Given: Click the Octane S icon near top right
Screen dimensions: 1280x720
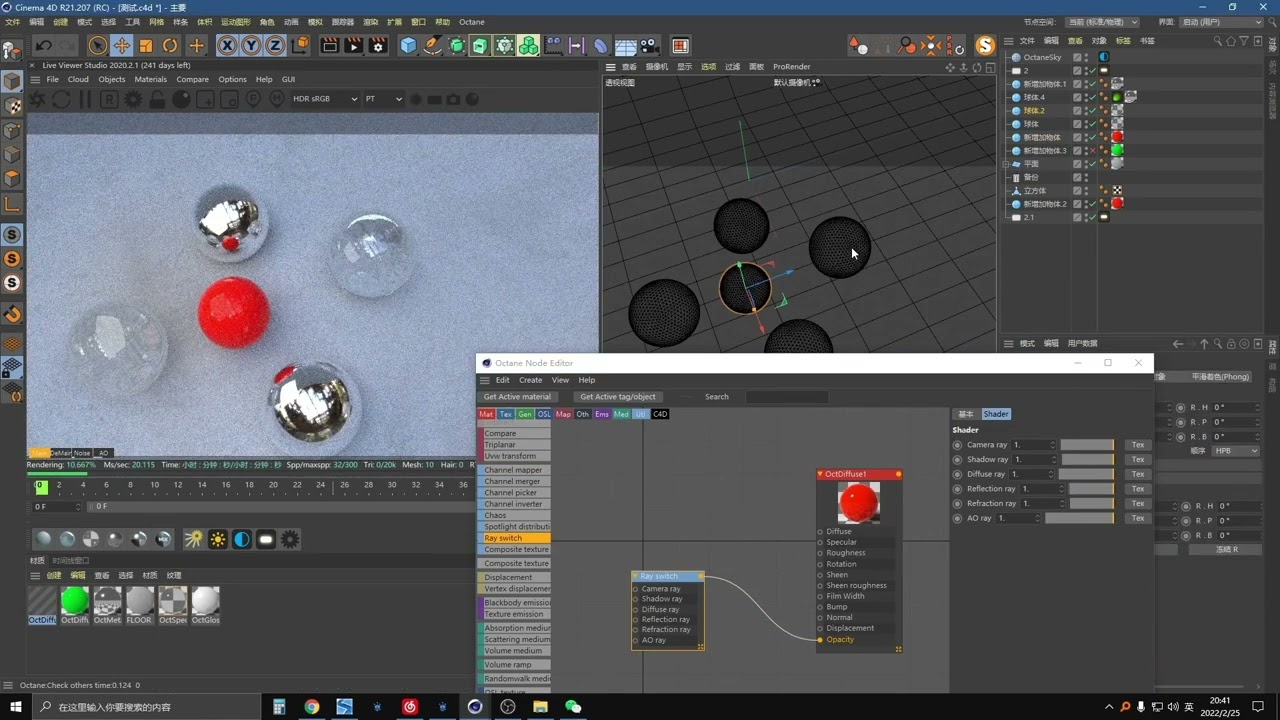Looking at the screenshot, I should [985, 46].
